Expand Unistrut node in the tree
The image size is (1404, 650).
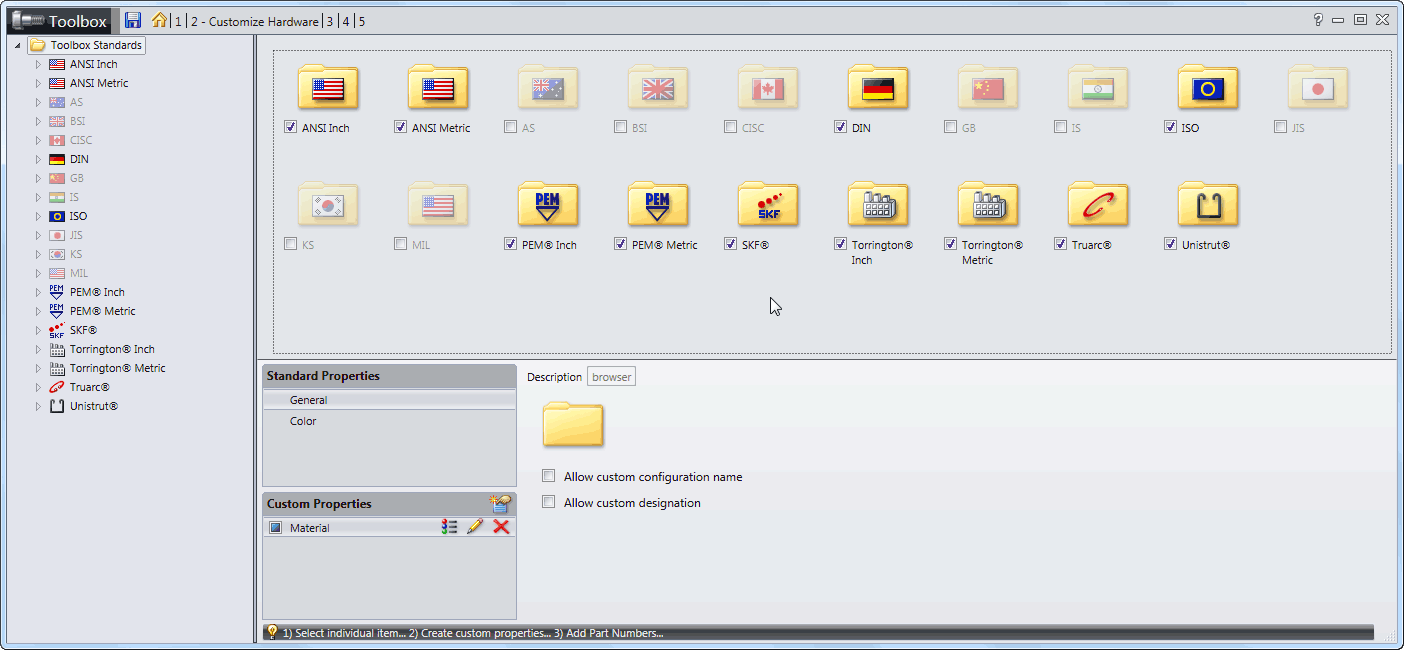(38, 406)
